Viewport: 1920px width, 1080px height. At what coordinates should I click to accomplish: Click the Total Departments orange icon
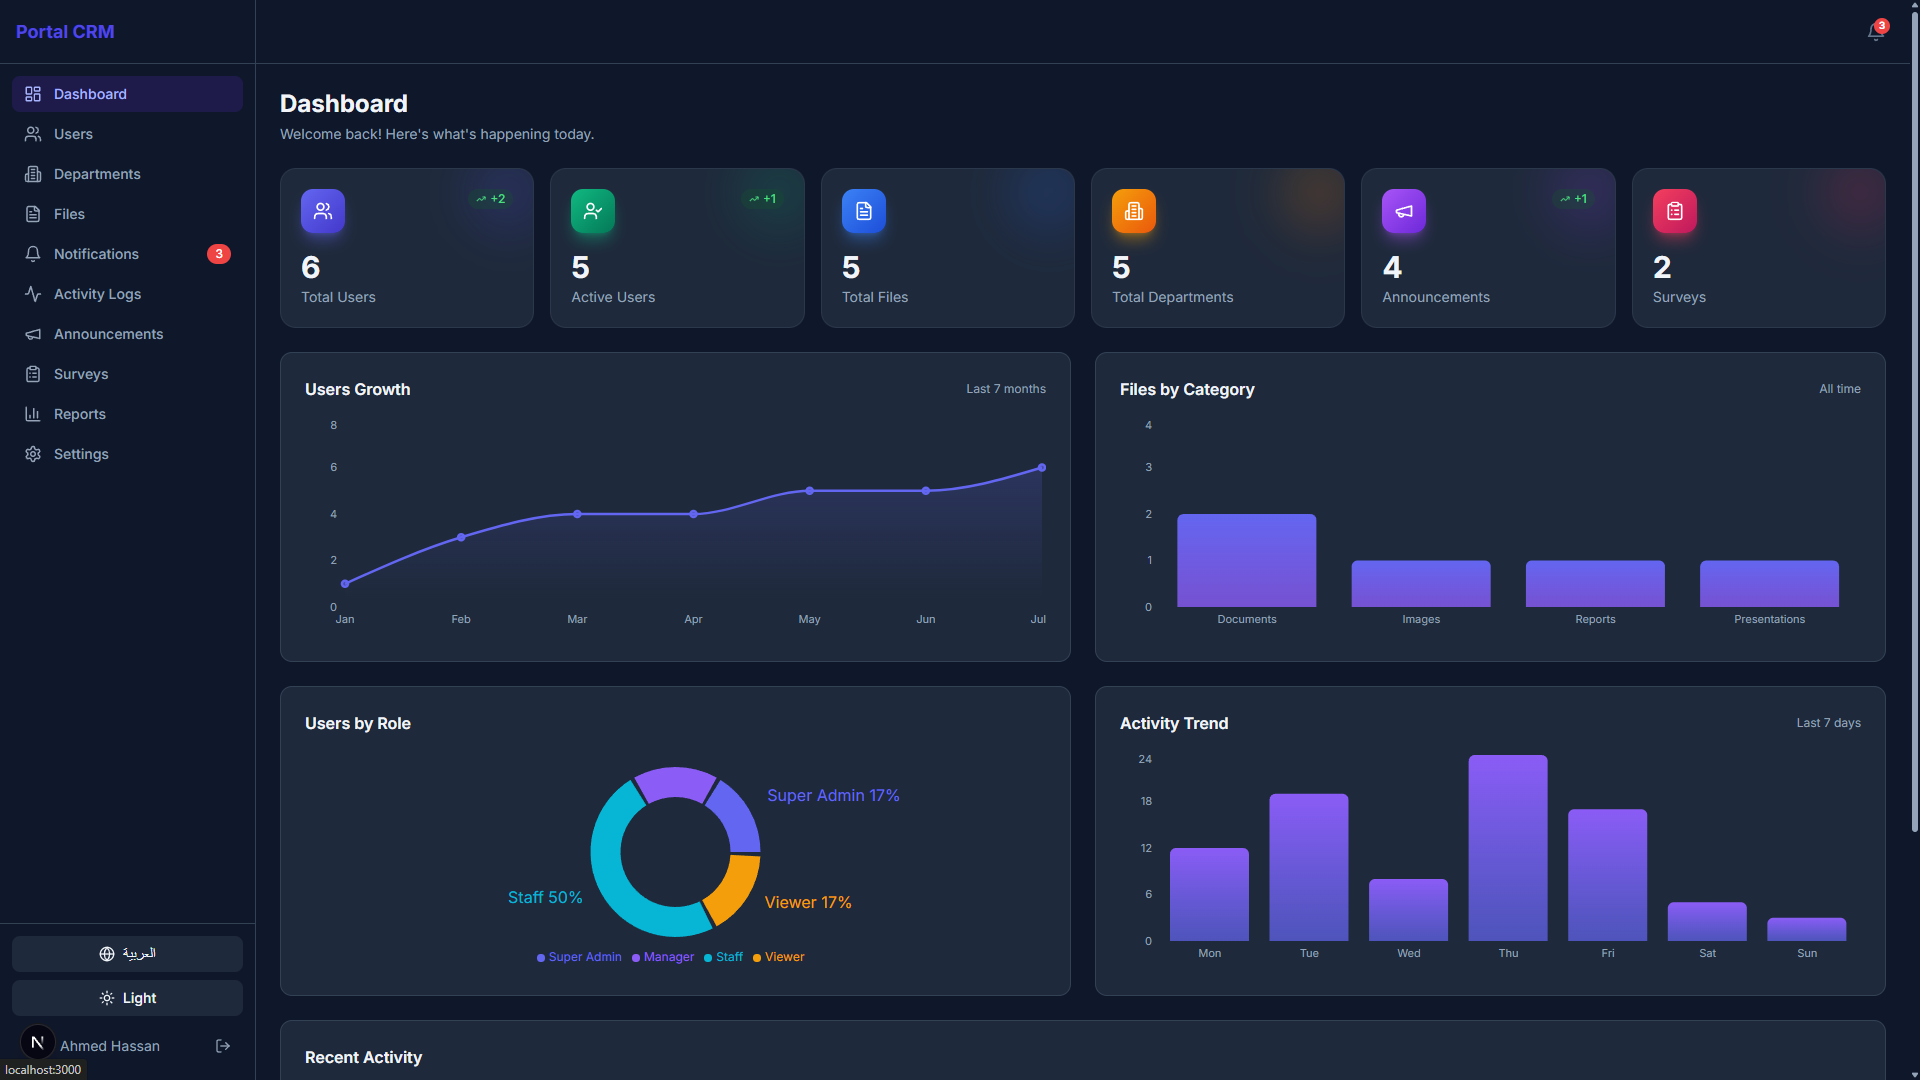point(1134,211)
